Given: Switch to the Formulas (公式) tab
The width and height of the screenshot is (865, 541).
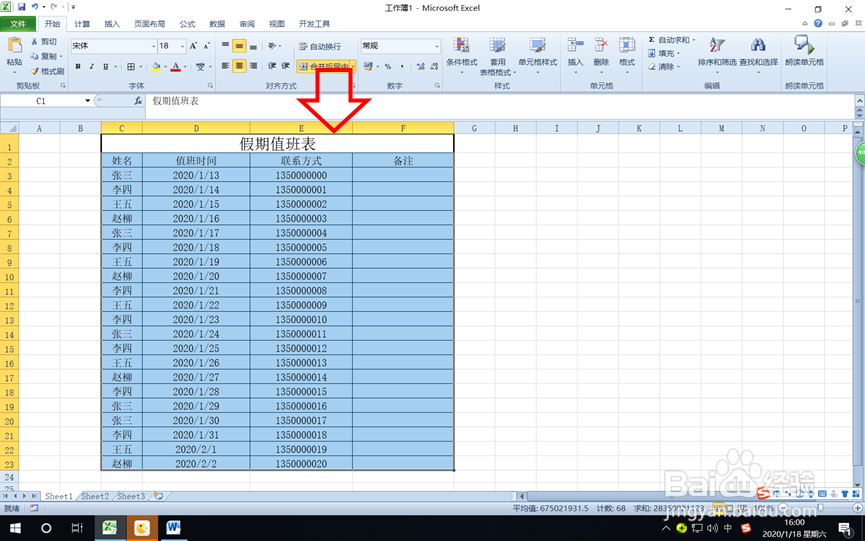Looking at the screenshot, I should click(187, 24).
